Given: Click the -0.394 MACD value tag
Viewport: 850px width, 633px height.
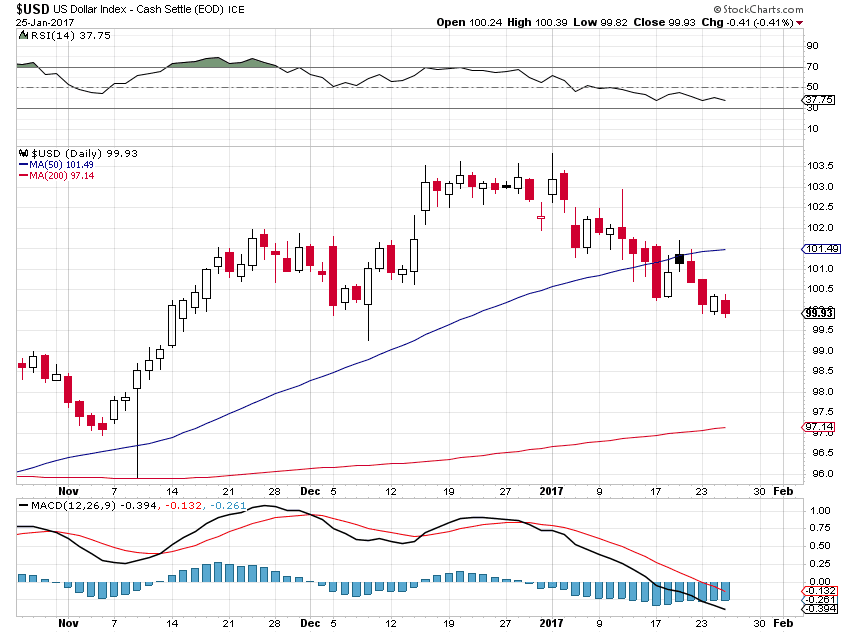Looking at the screenshot, I should coord(819,609).
